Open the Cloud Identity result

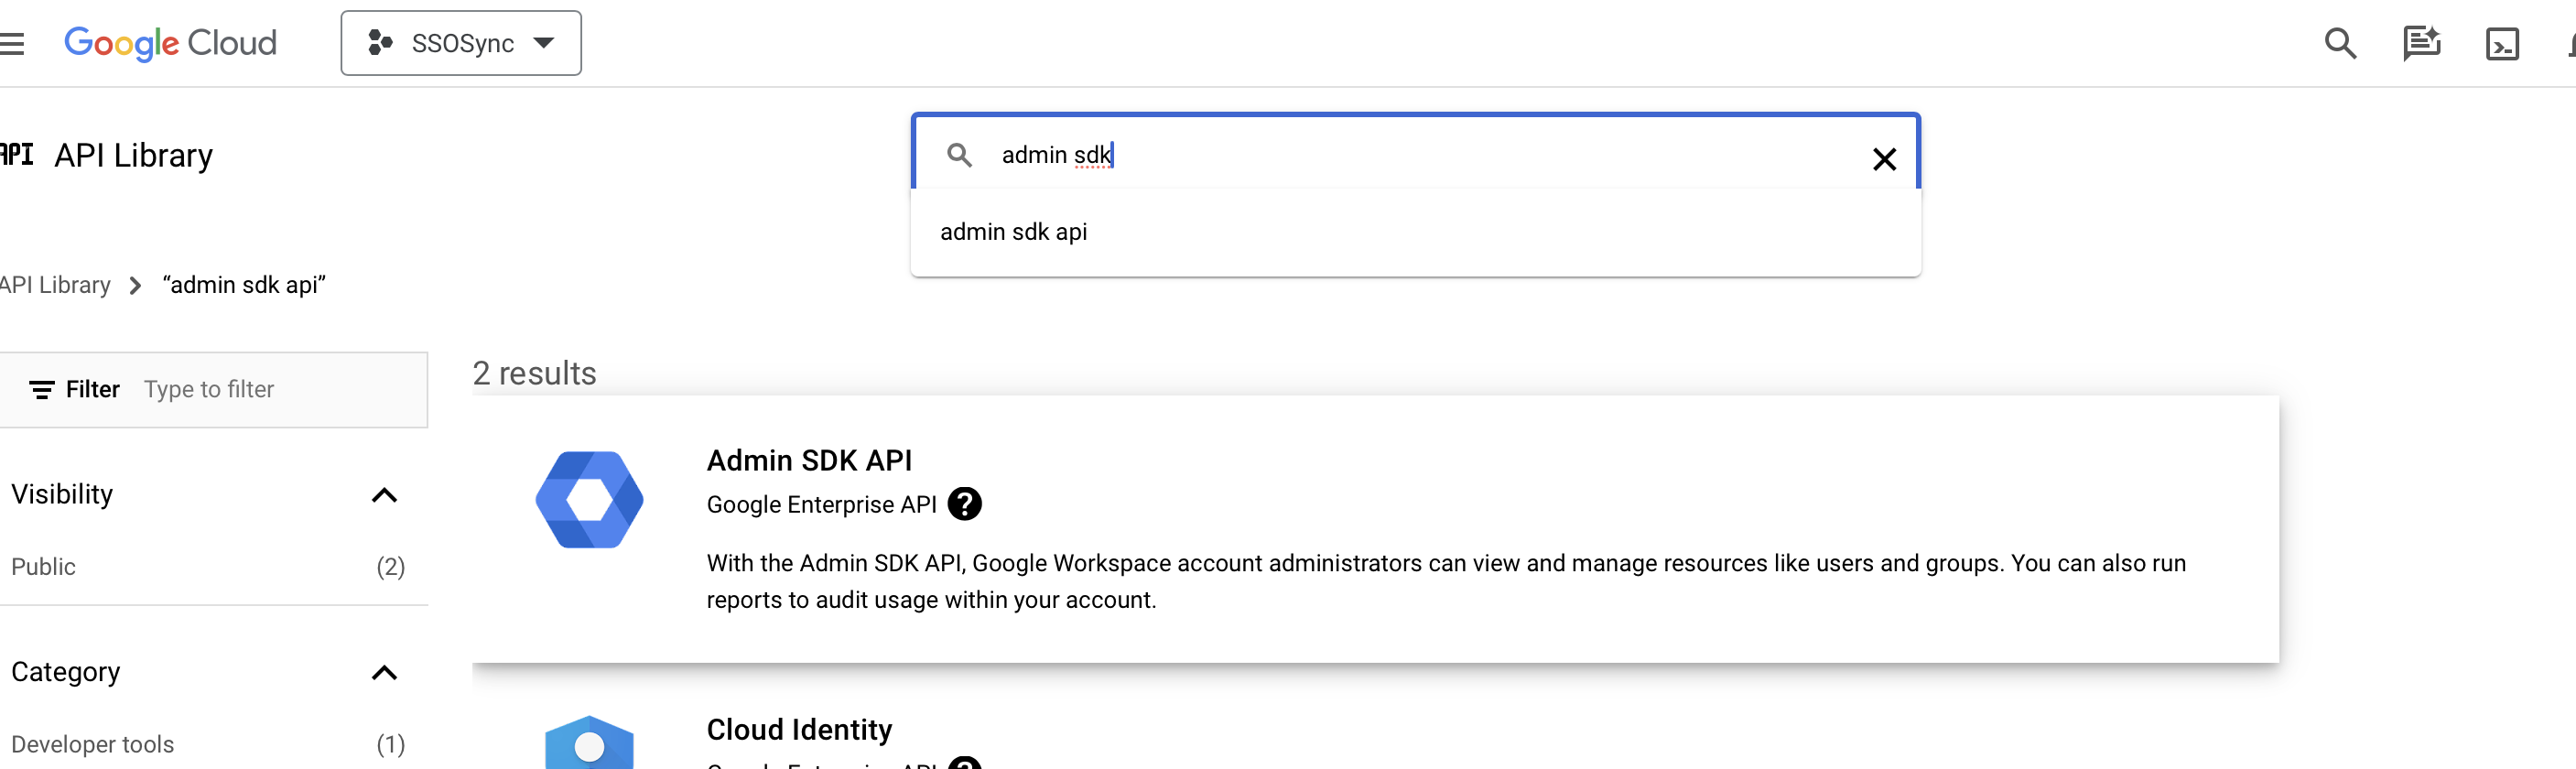tap(798, 730)
